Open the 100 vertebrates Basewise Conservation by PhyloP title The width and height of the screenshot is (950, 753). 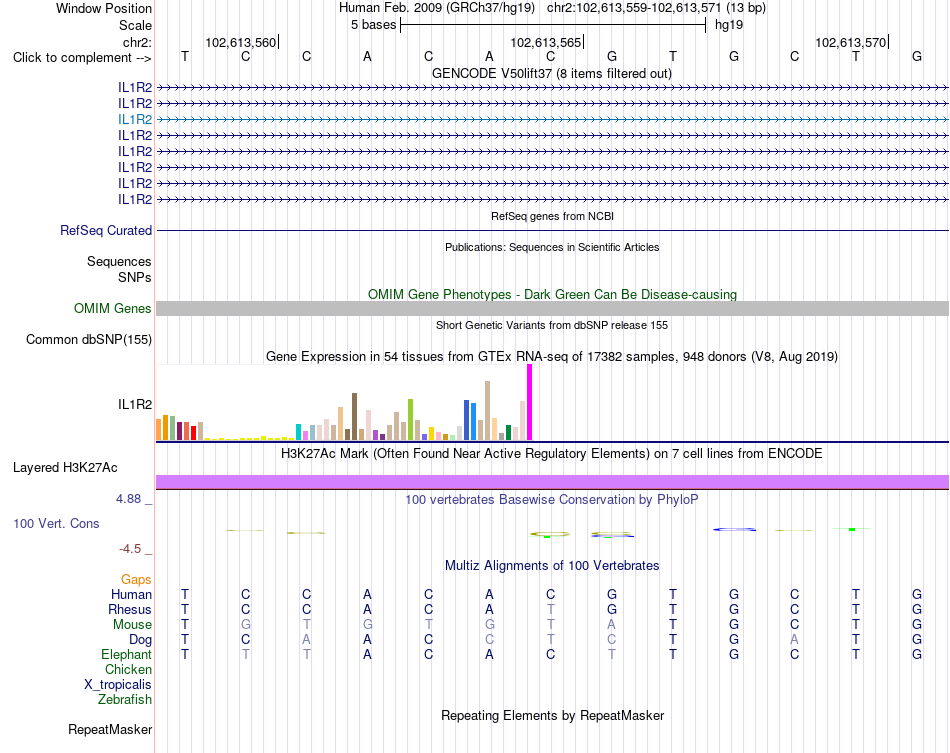[552, 500]
